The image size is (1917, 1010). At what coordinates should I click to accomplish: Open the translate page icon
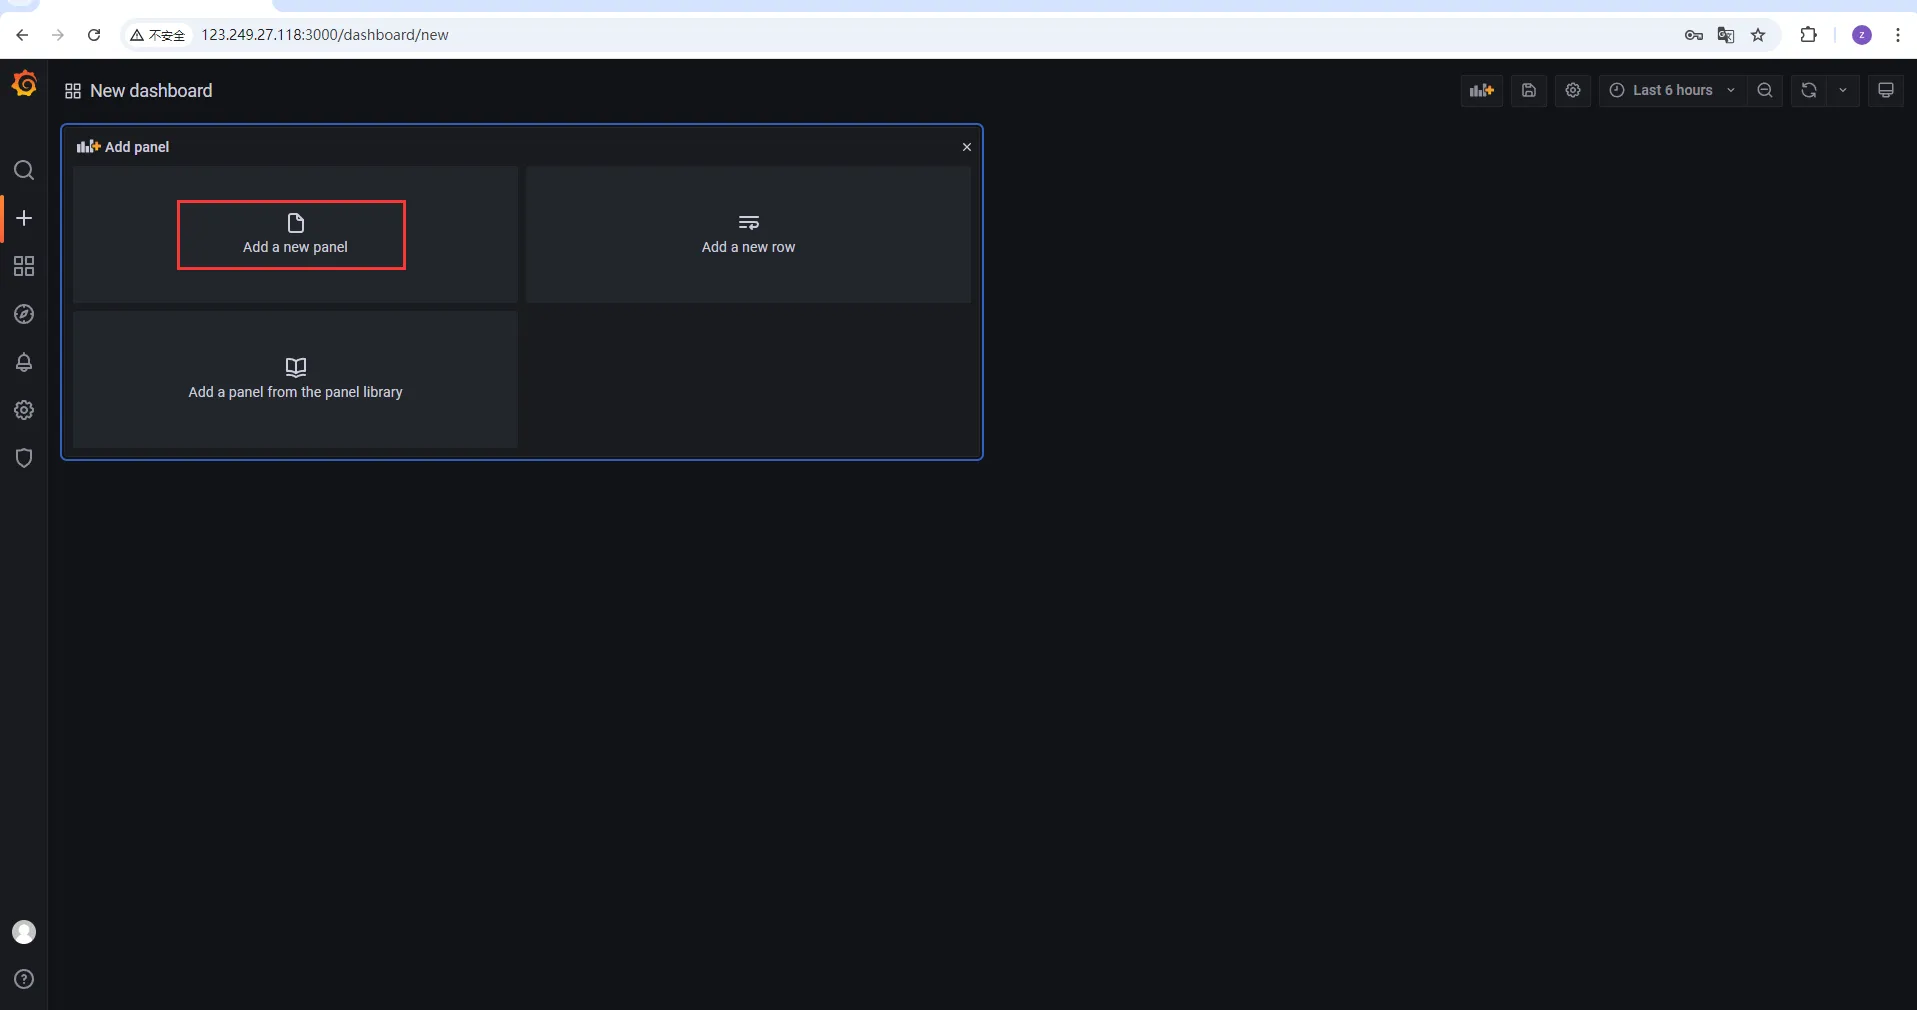[1726, 35]
